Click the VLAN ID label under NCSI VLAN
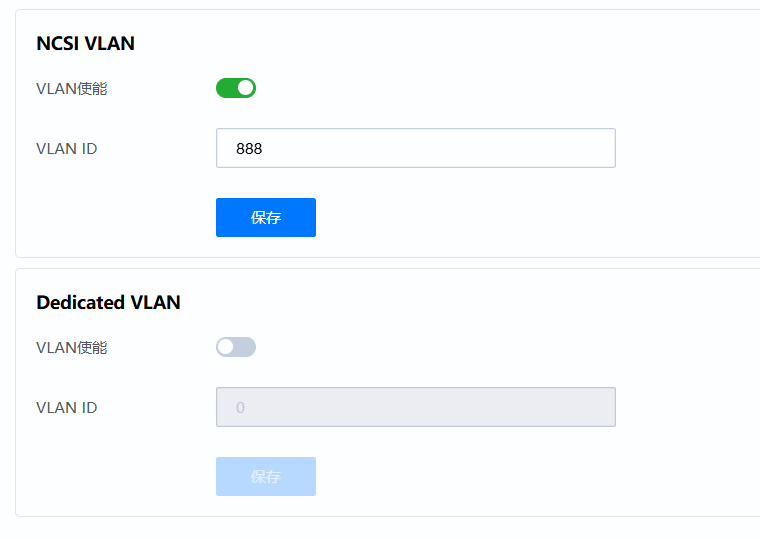The height and width of the screenshot is (539, 760). tap(66, 149)
